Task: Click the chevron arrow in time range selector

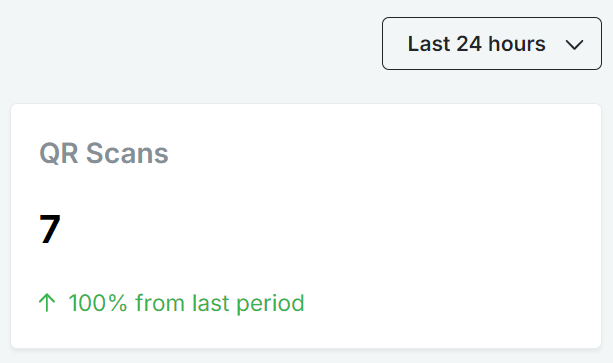Action: coord(574,45)
